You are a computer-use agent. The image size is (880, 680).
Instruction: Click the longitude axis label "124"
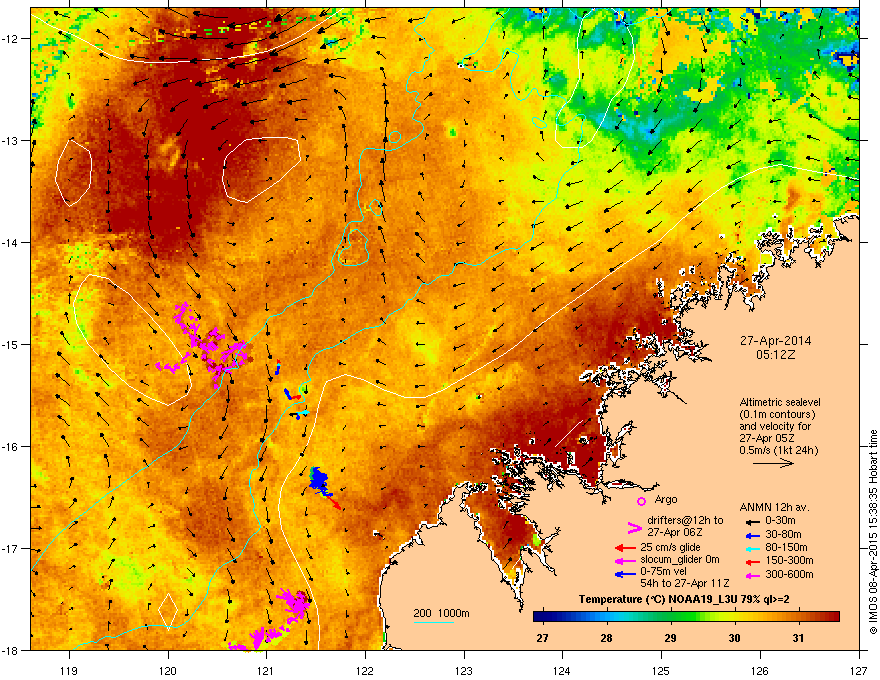(562, 671)
